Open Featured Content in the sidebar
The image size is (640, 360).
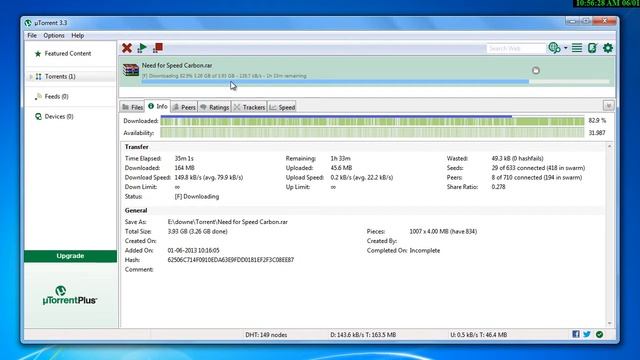(x=68, y=53)
